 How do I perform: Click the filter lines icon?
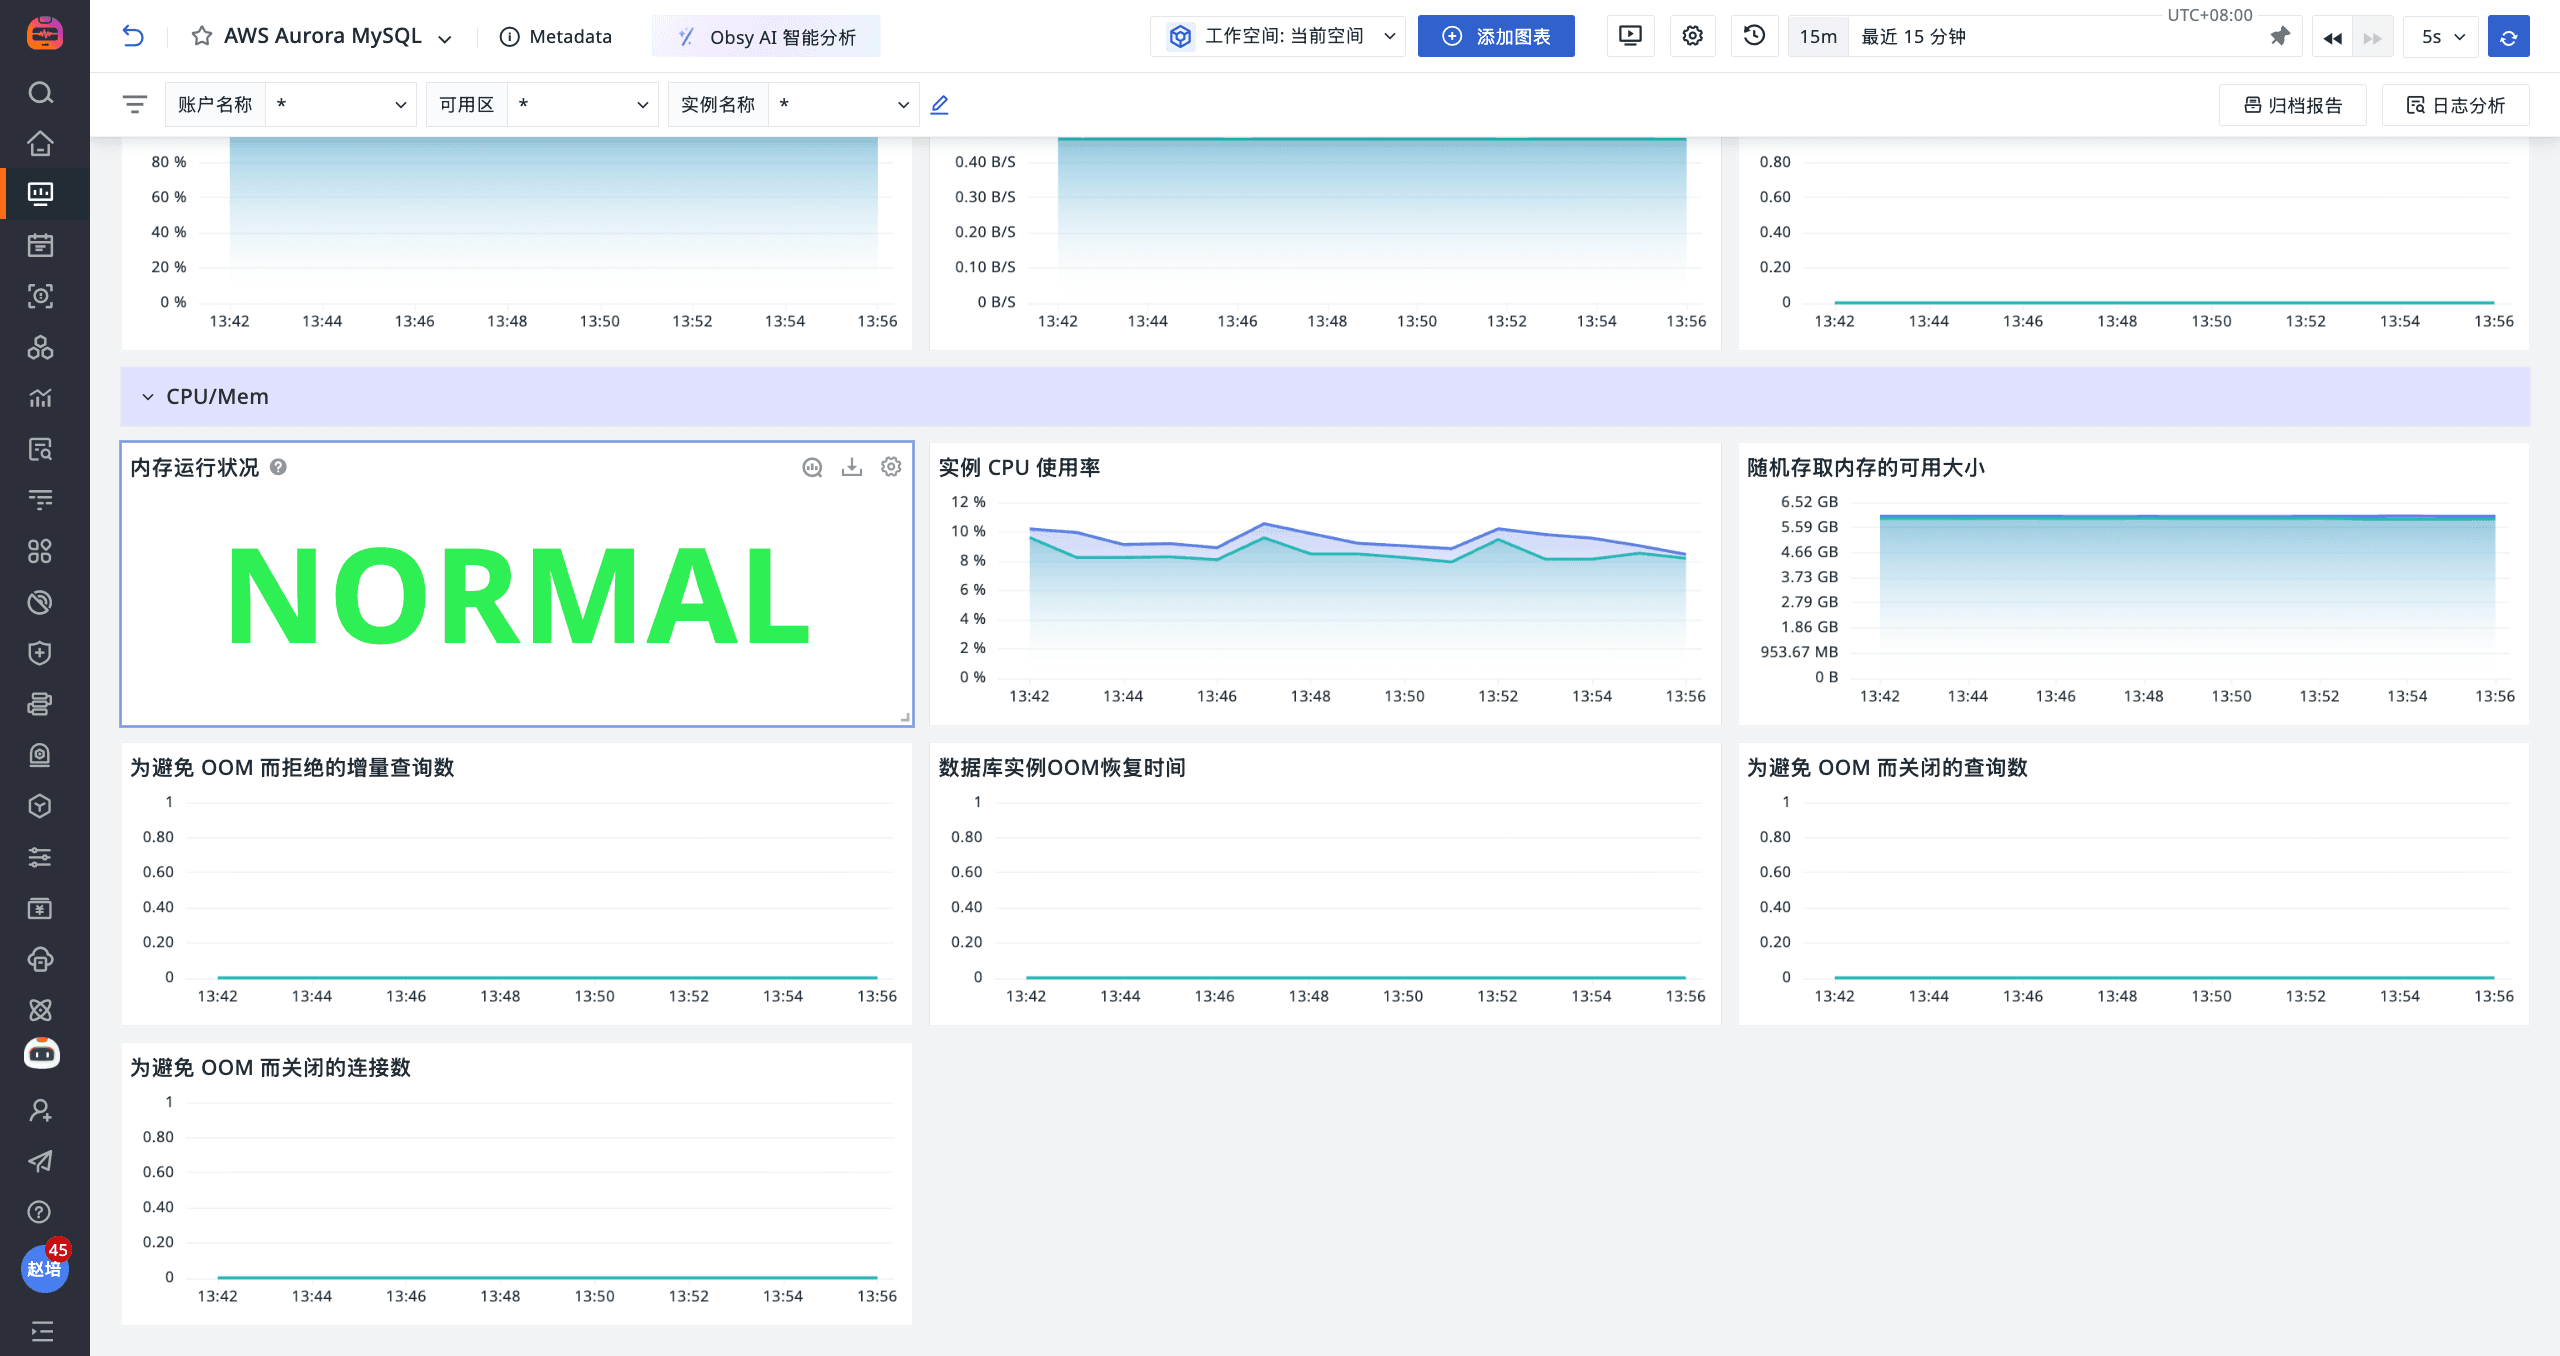[x=135, y=104]
